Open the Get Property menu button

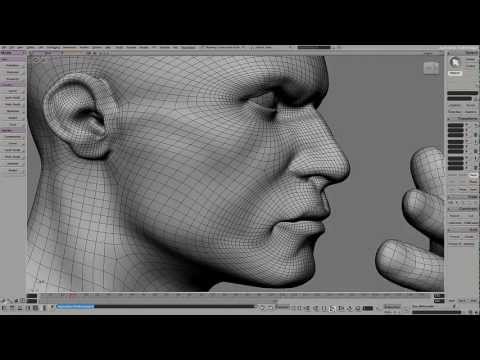[x=13, y=79]
